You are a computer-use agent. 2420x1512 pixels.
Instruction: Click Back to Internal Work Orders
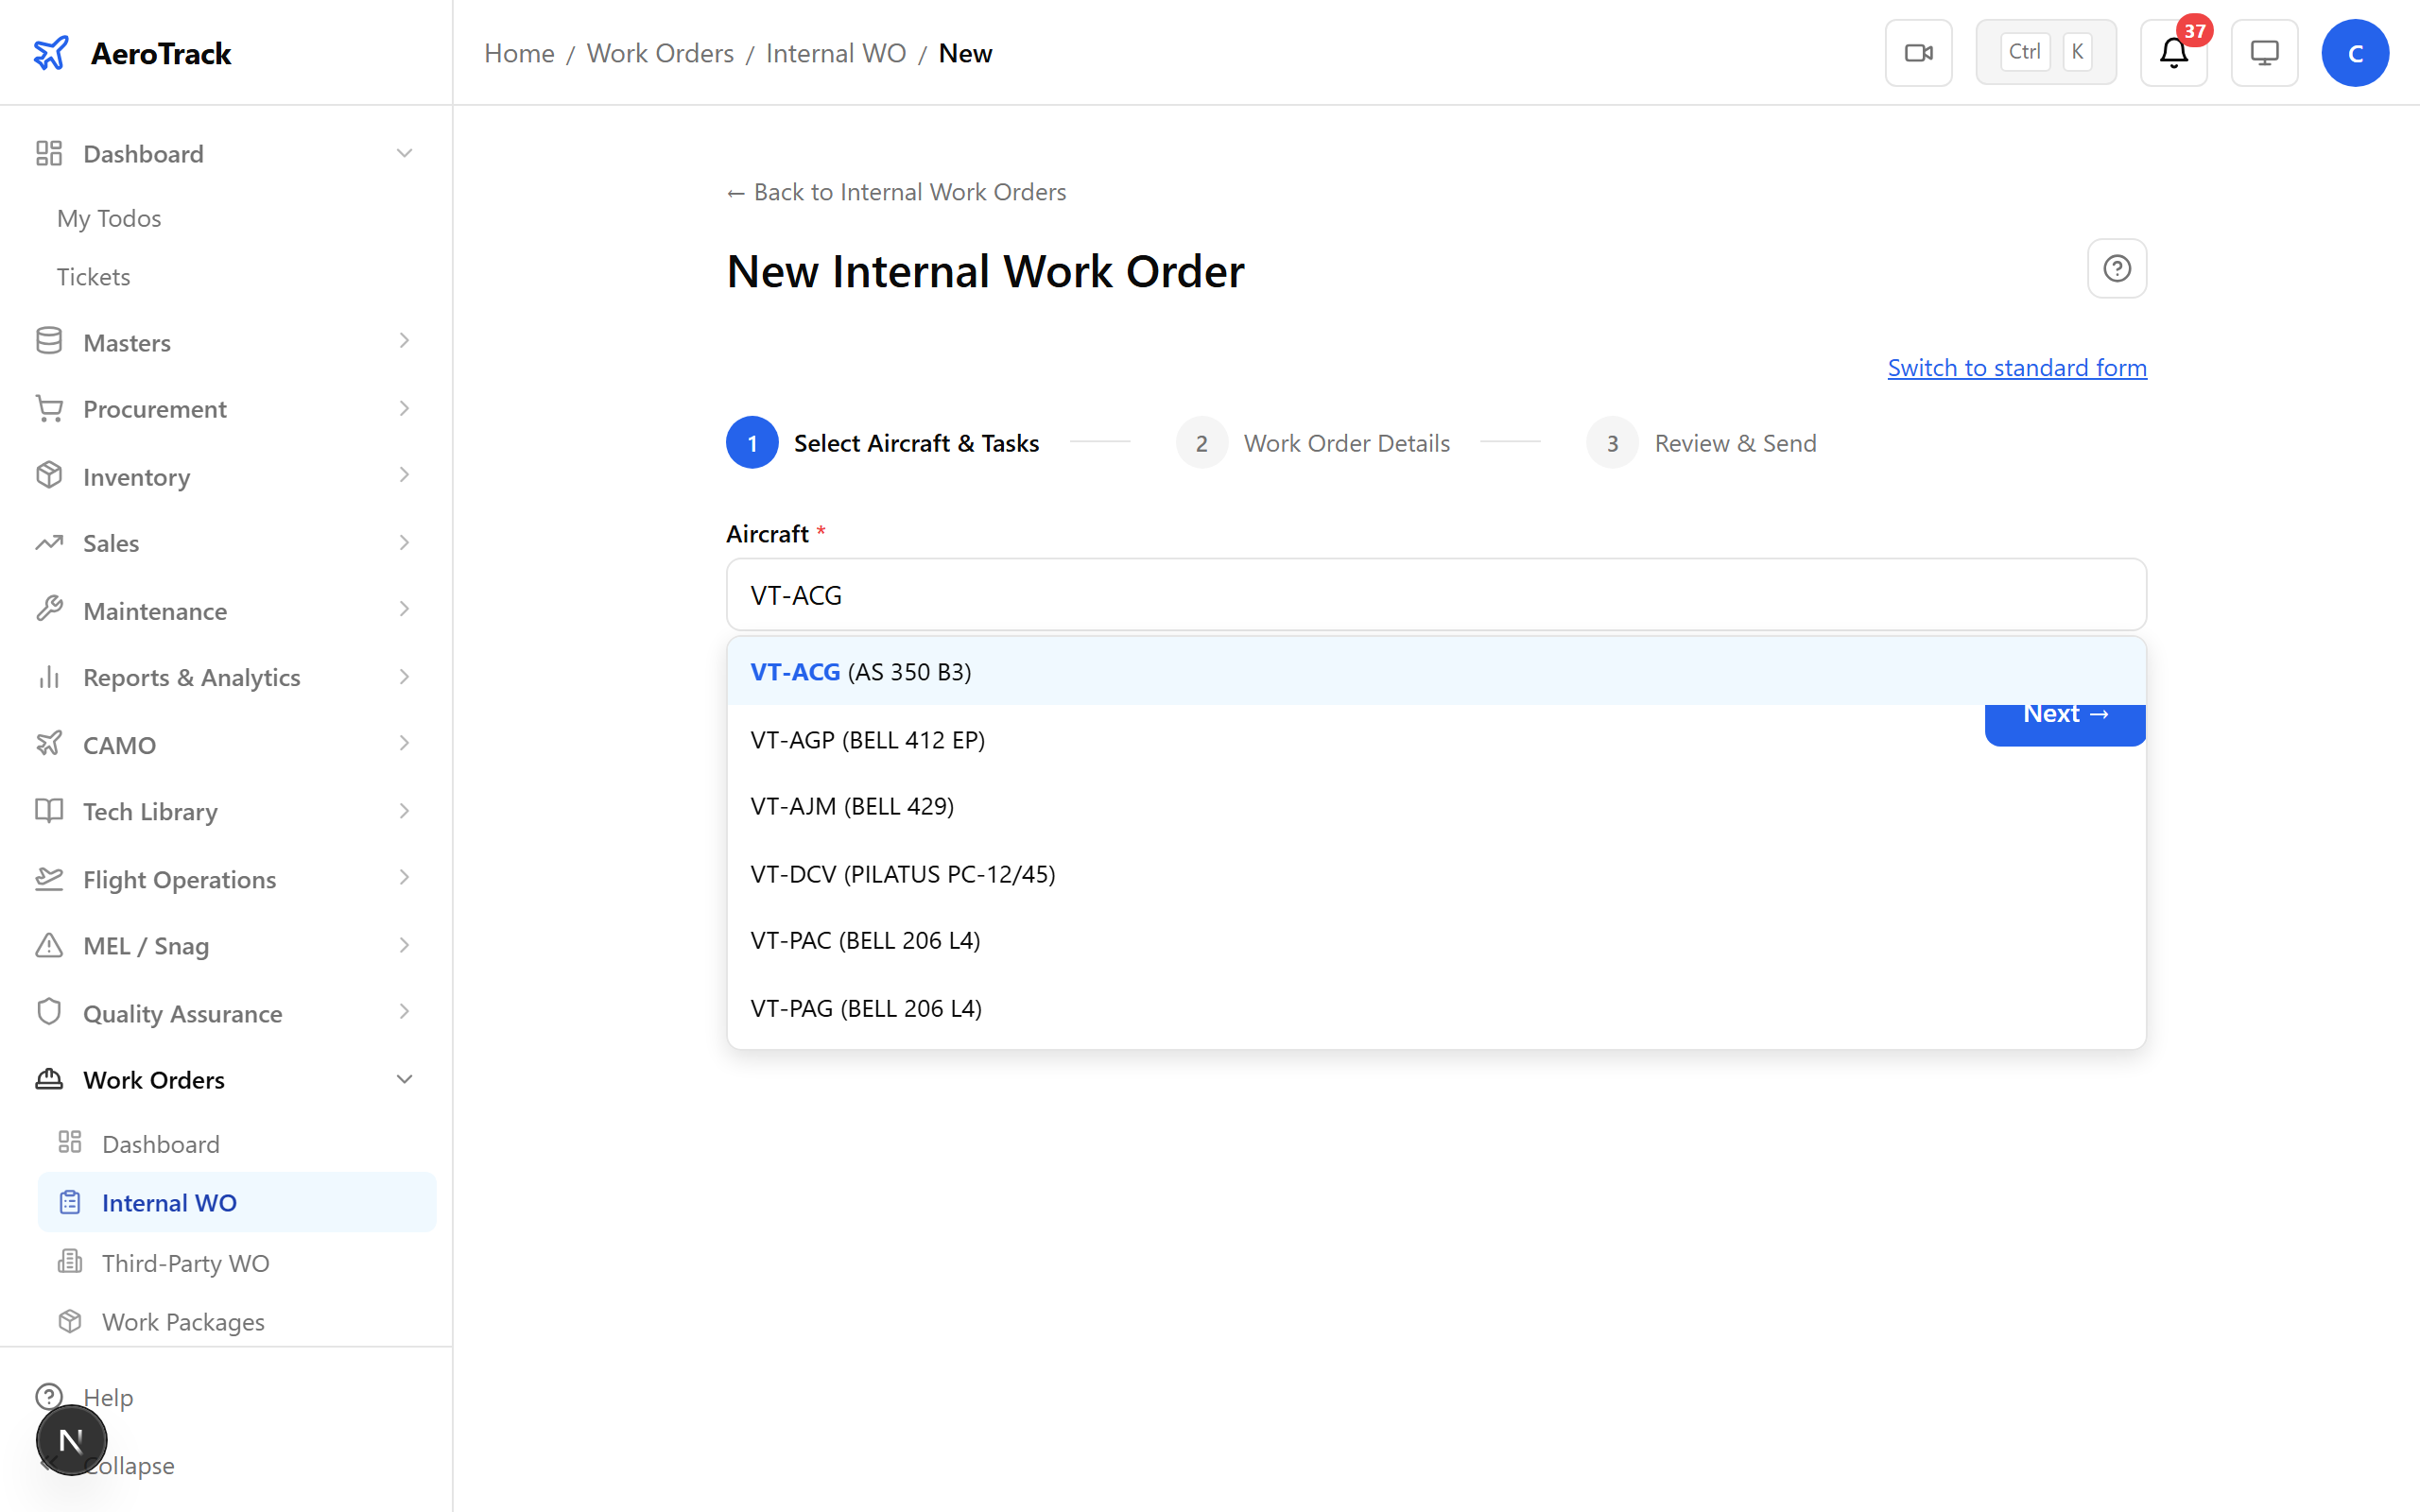tap(896, 192)
